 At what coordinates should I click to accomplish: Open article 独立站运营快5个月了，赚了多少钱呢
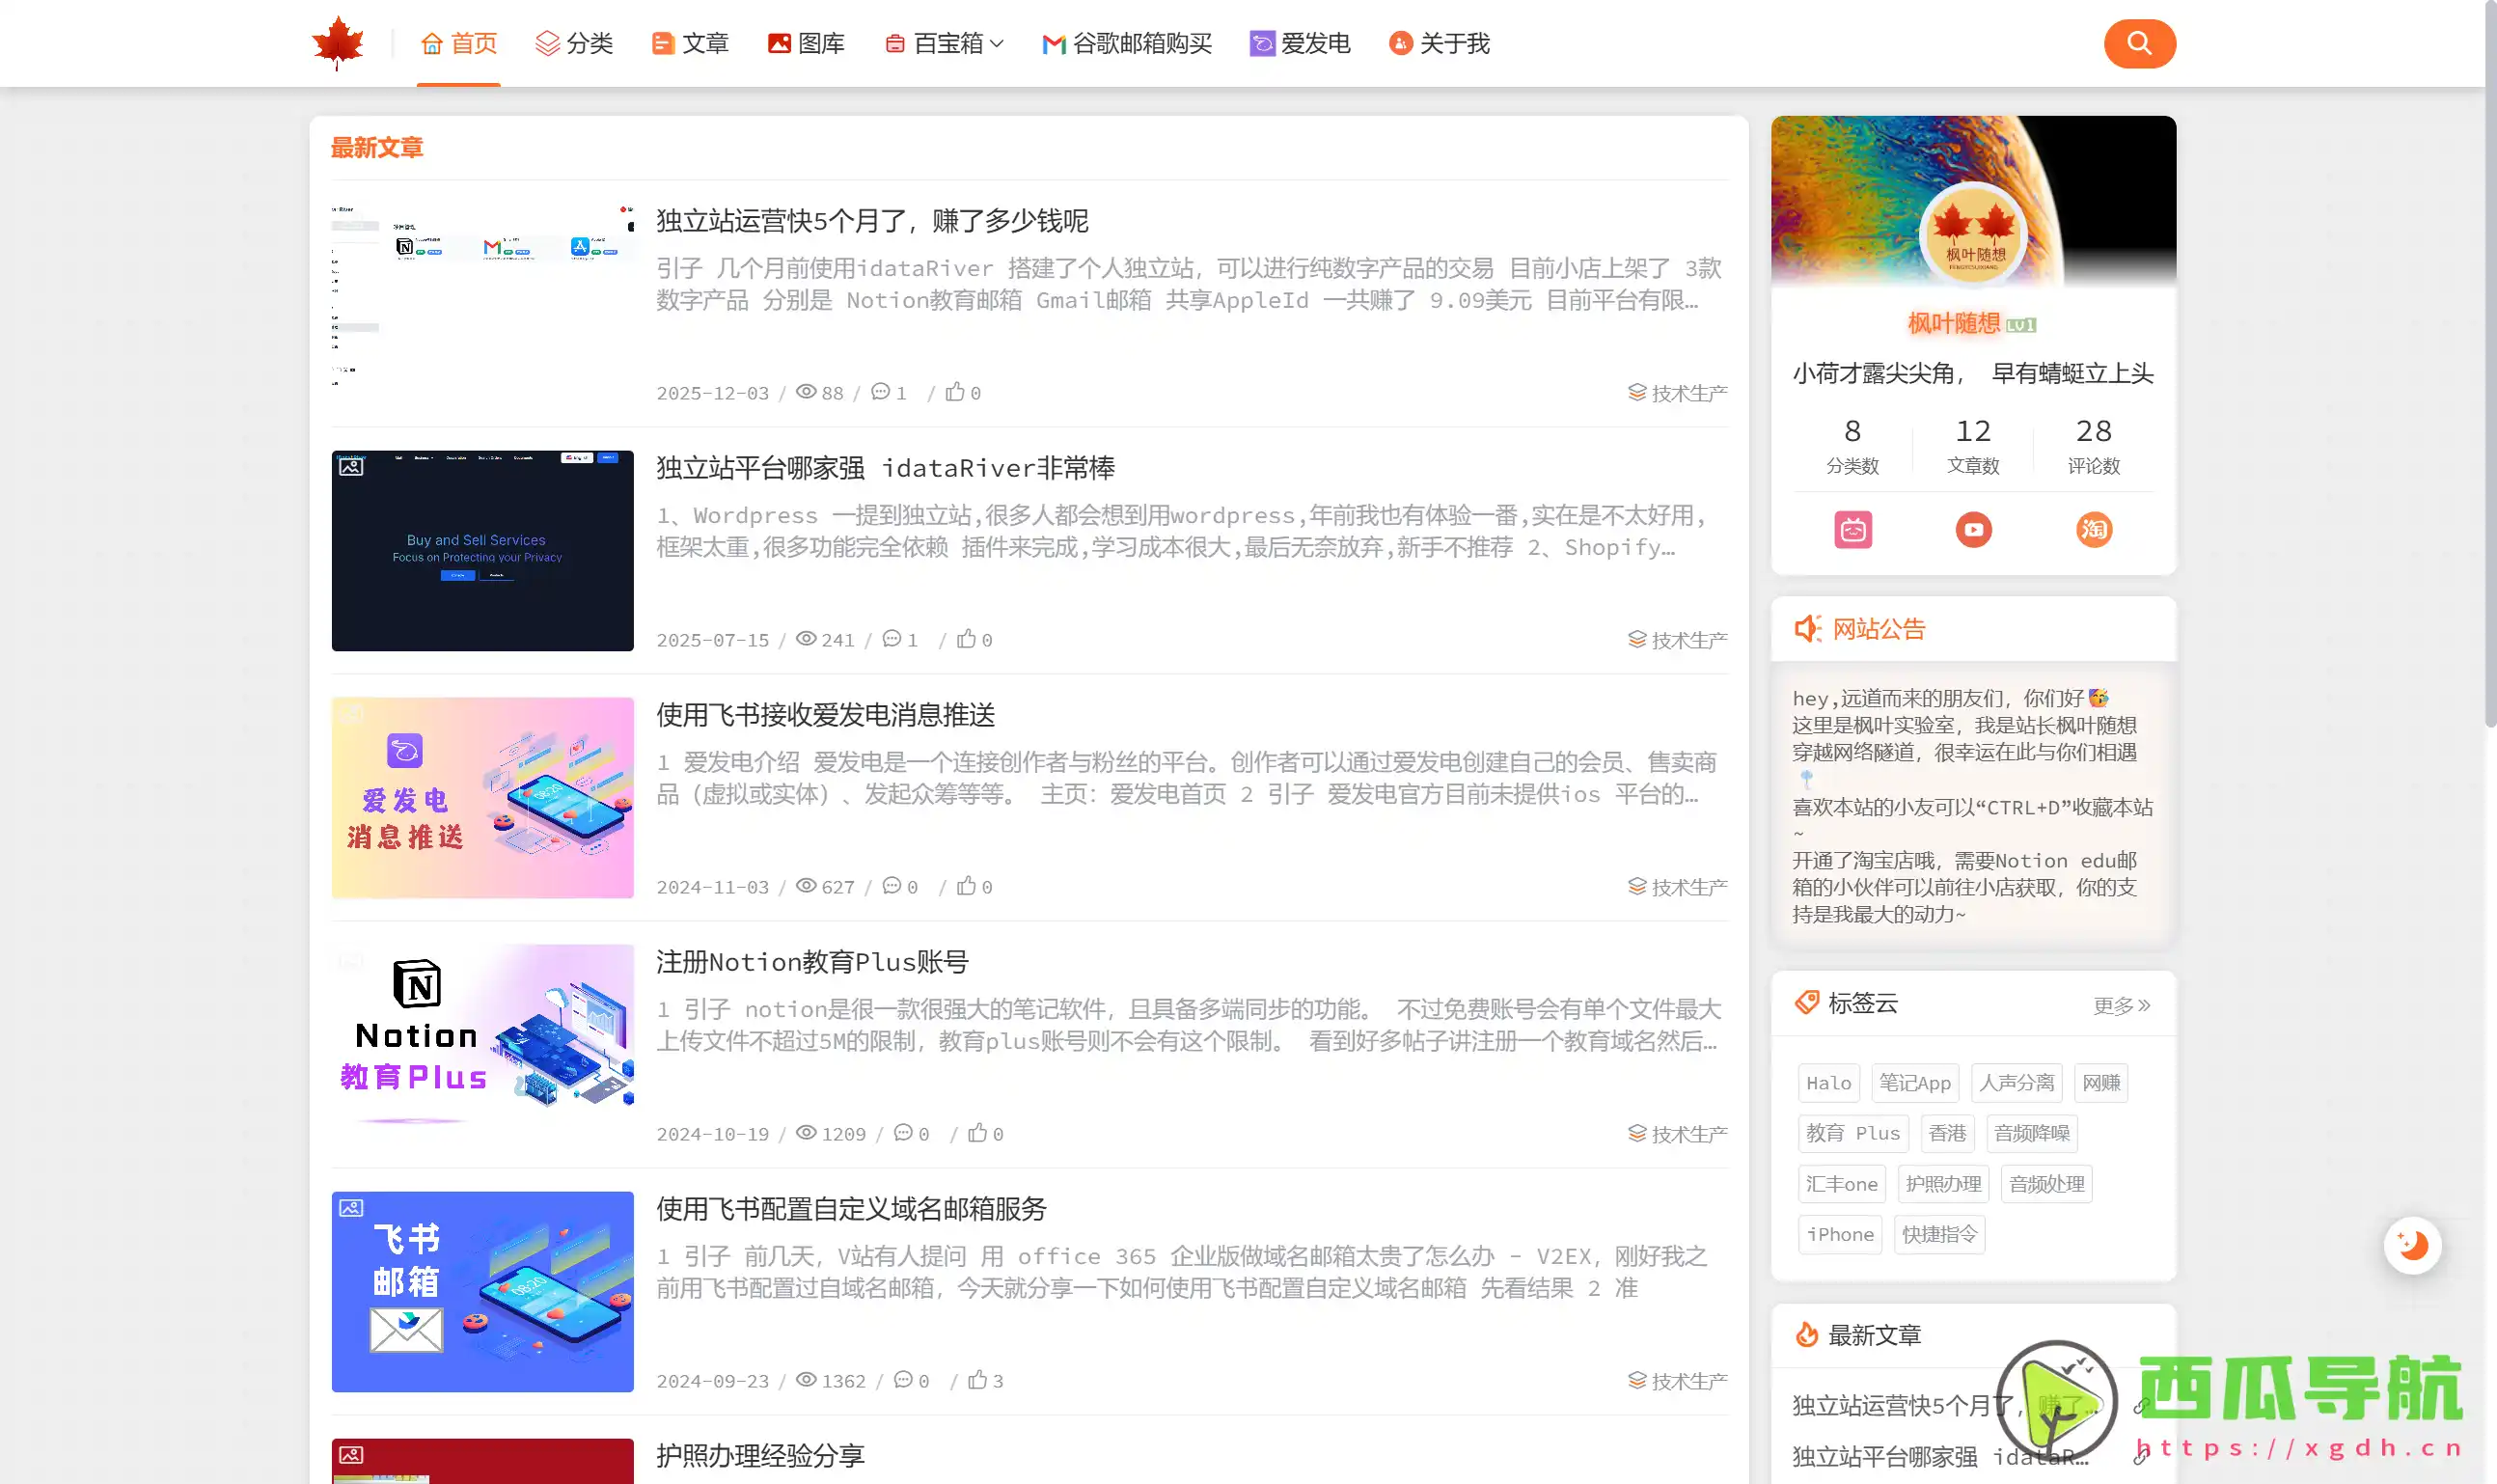pos(872,221)
